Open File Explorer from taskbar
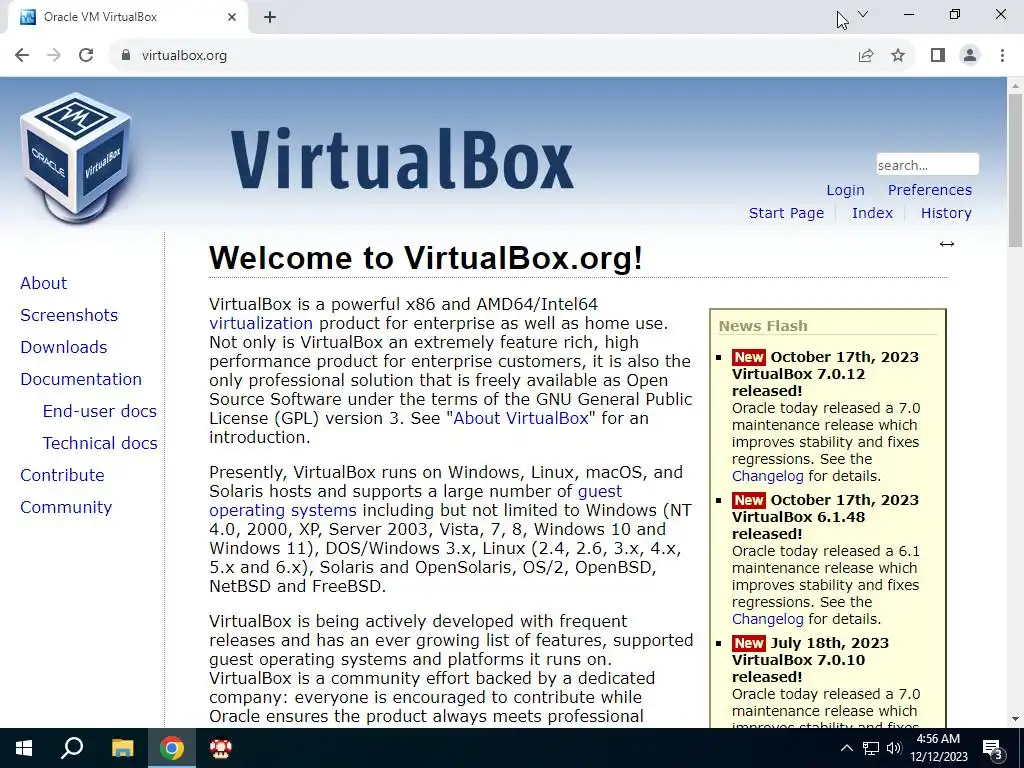The image size is (1024, 768). coord(122,748)
